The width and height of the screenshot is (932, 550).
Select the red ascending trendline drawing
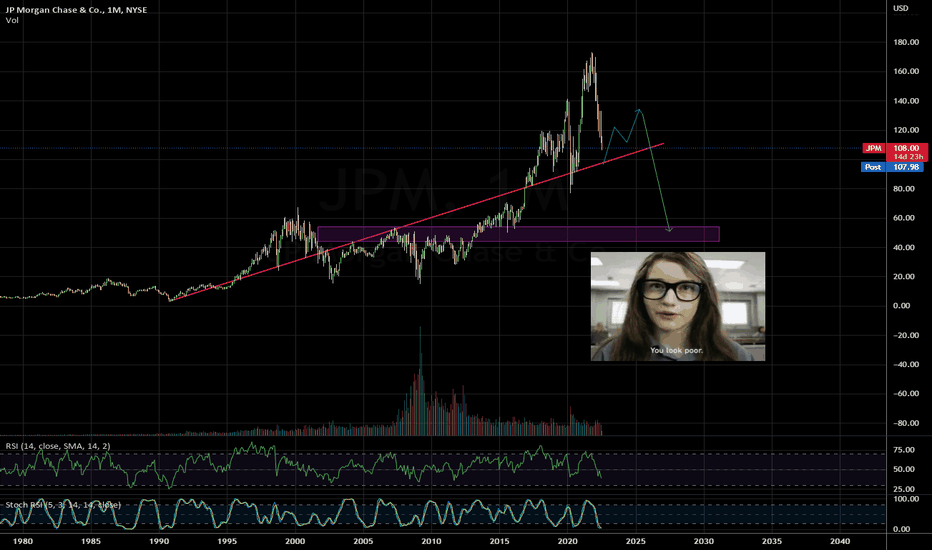coord(416,222)
